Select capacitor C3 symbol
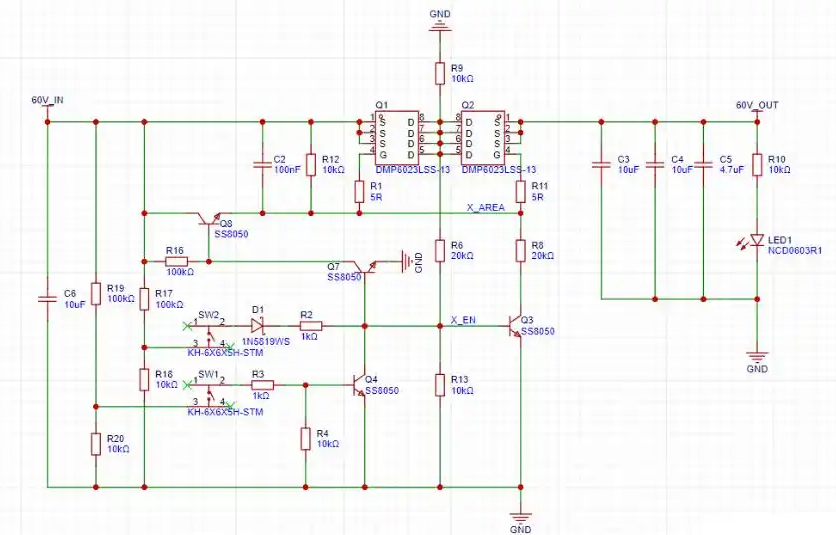The height and width of the screenshot is (535, 836). [x=601, y=165]
